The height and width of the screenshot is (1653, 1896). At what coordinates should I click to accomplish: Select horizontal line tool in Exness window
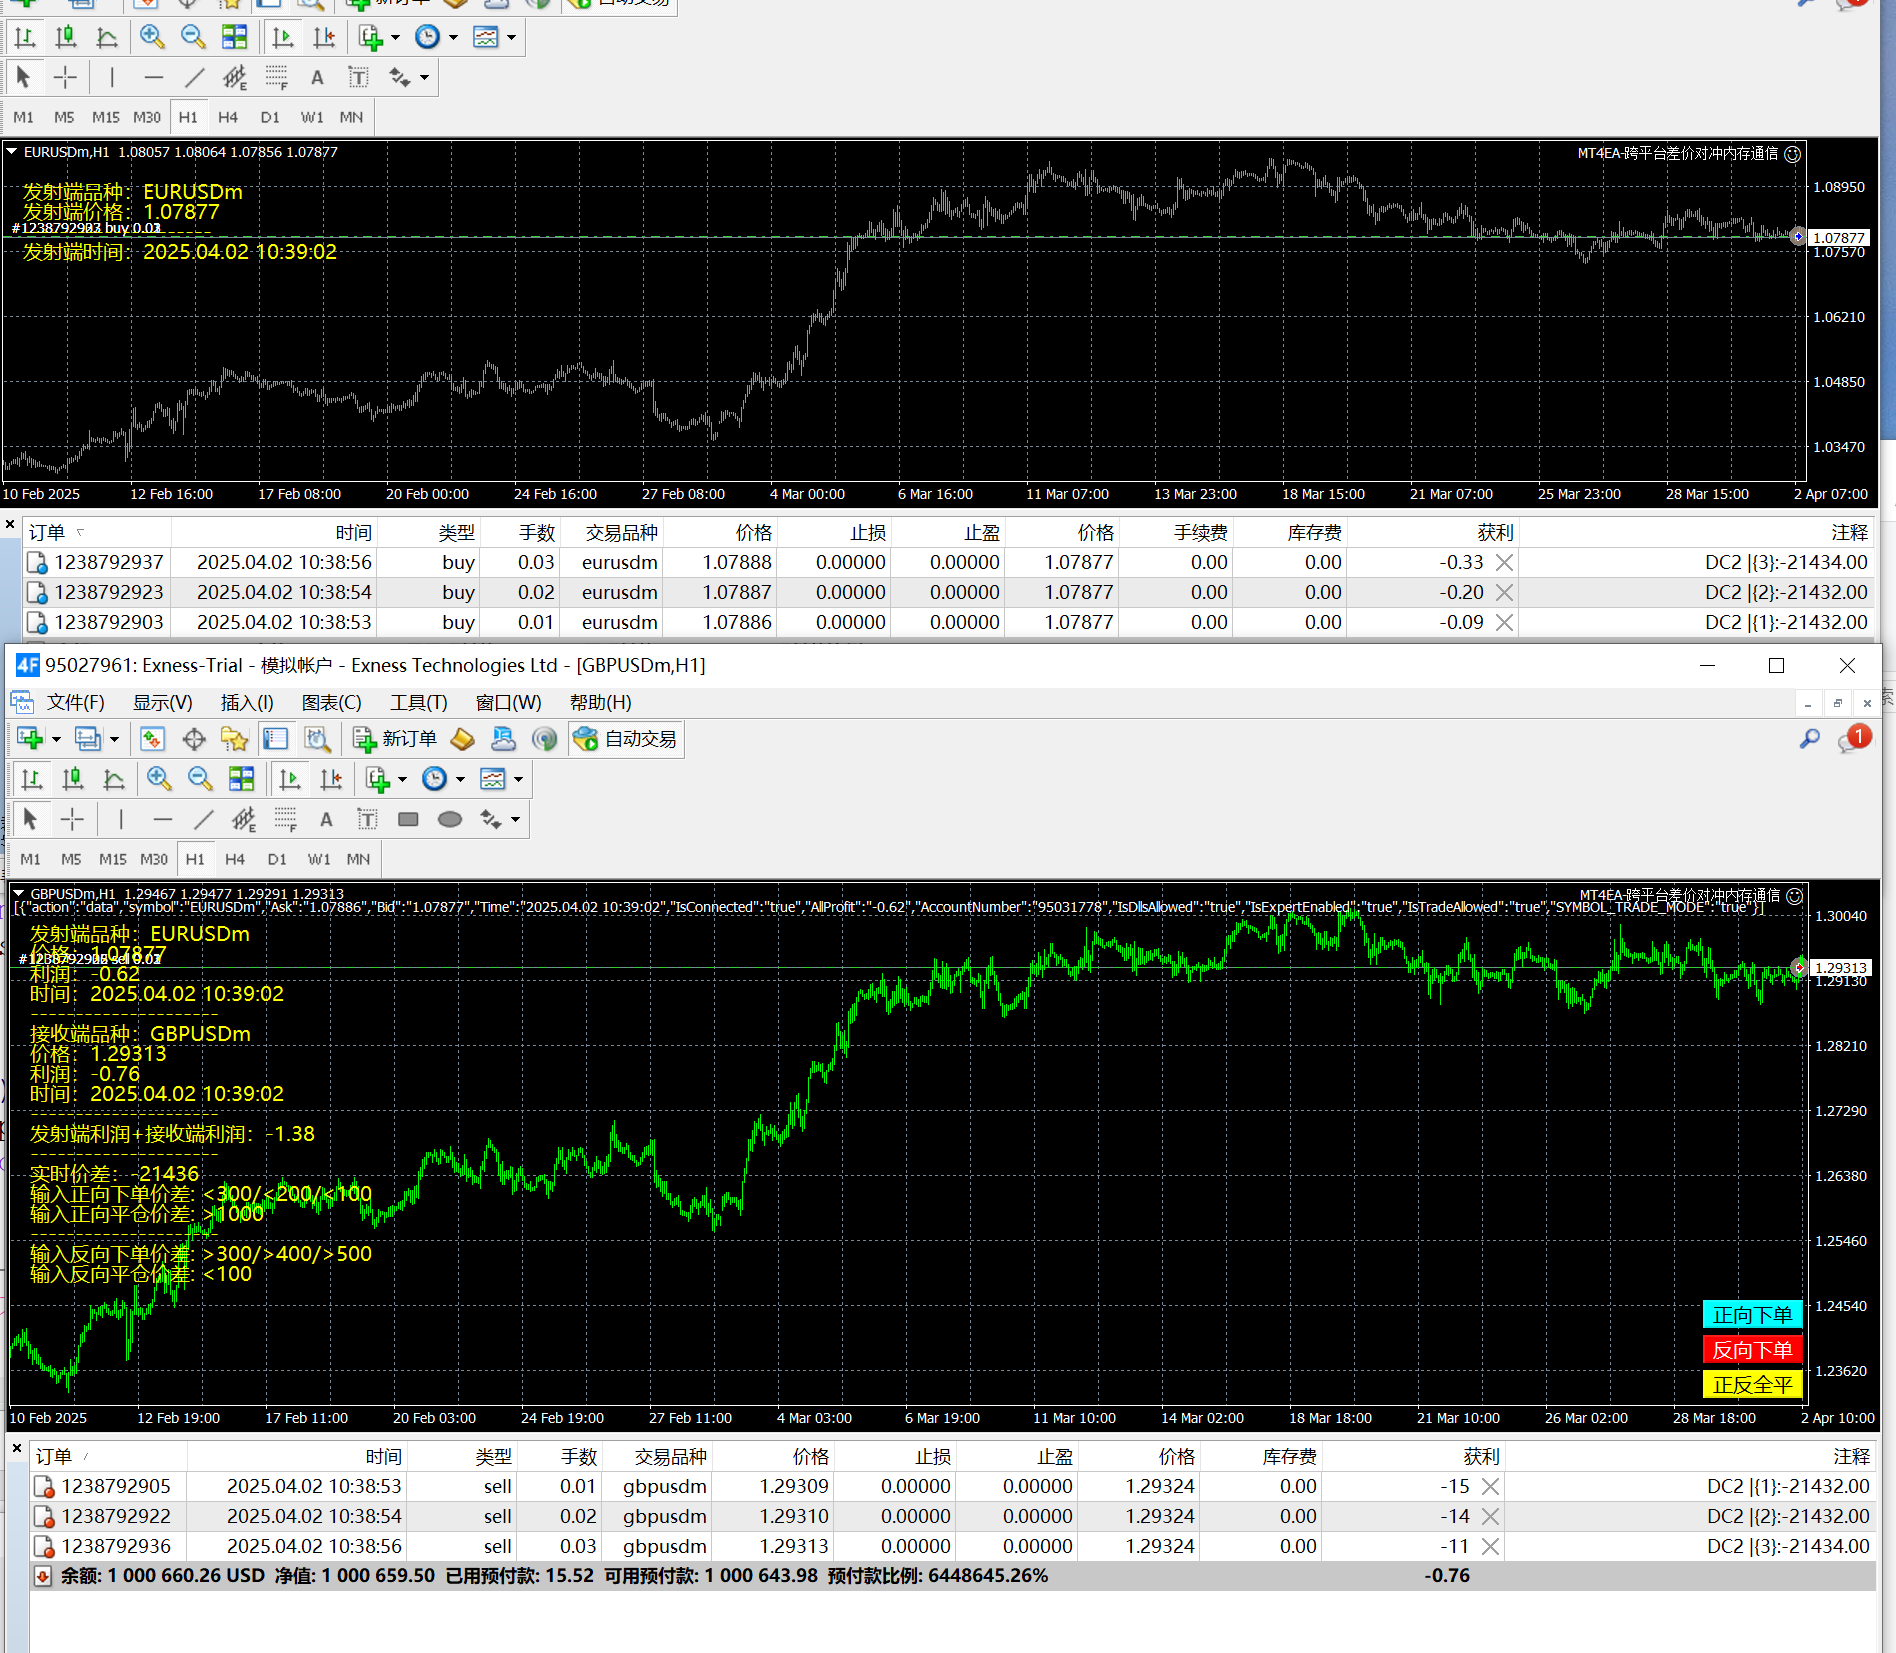point(162,819)
